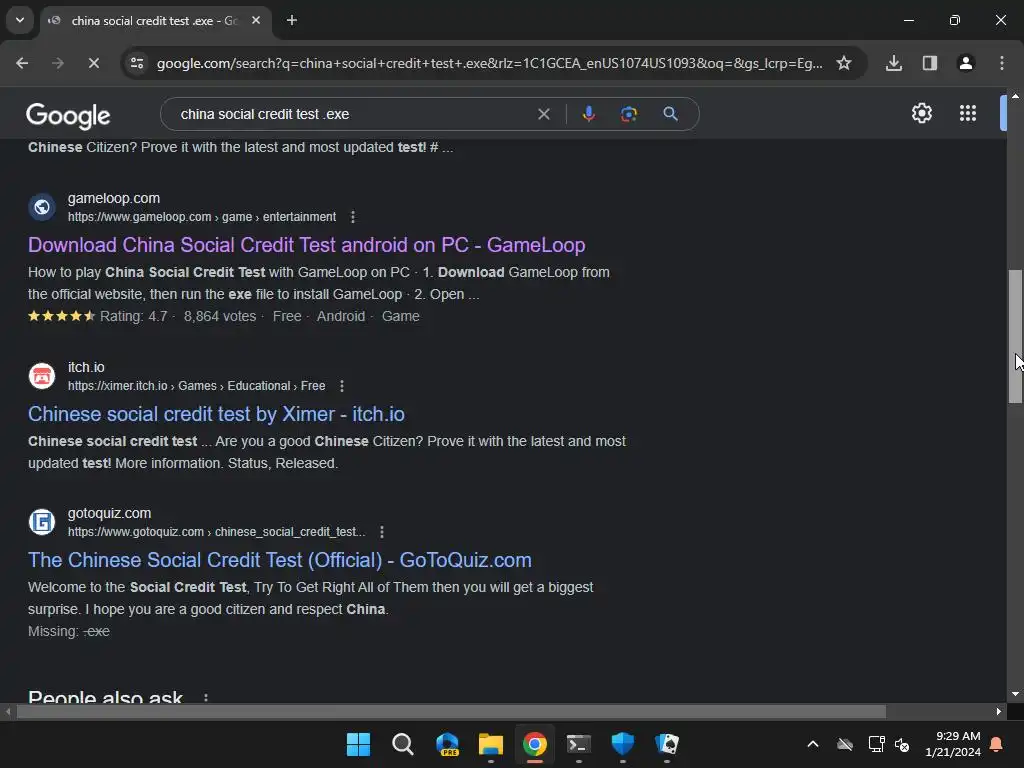
Task: Open Chinese social credit test by Ximer link
Action: click(x=216, y=414)
